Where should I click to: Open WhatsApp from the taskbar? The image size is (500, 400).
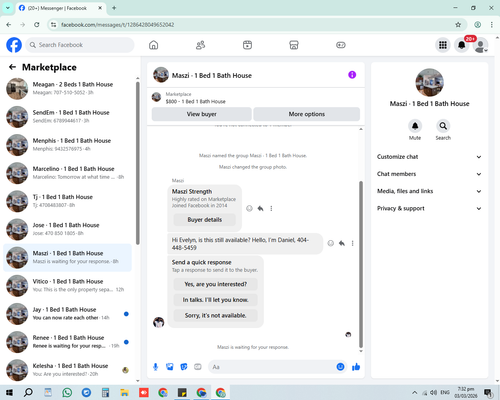click(x=67, y=392)
